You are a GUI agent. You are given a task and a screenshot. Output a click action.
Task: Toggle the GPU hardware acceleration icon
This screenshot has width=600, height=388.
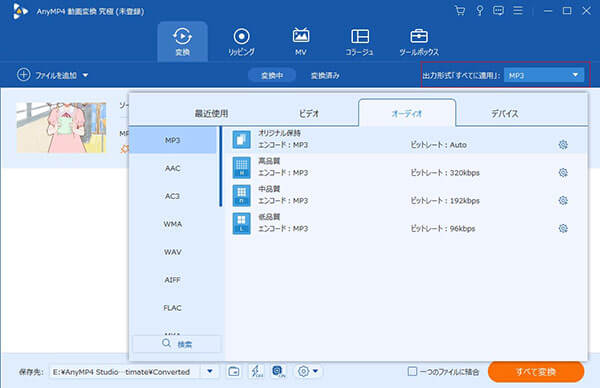coord(278,371)
